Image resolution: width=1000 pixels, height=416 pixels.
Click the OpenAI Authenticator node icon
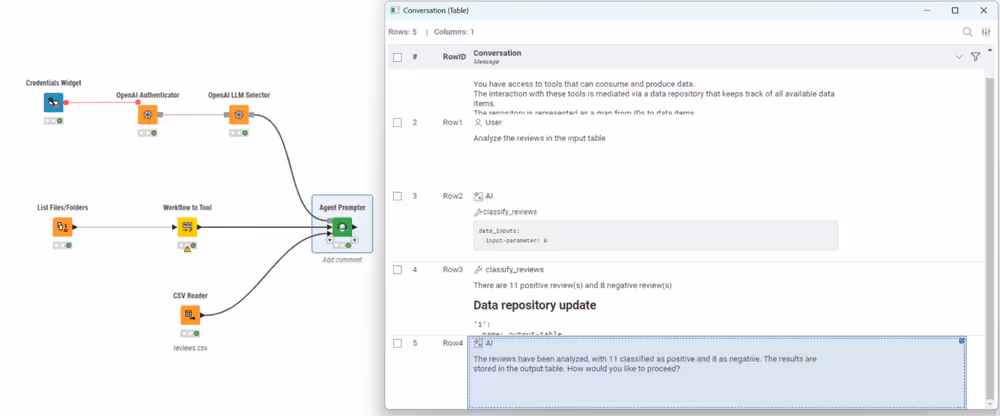tap(147, 115)
